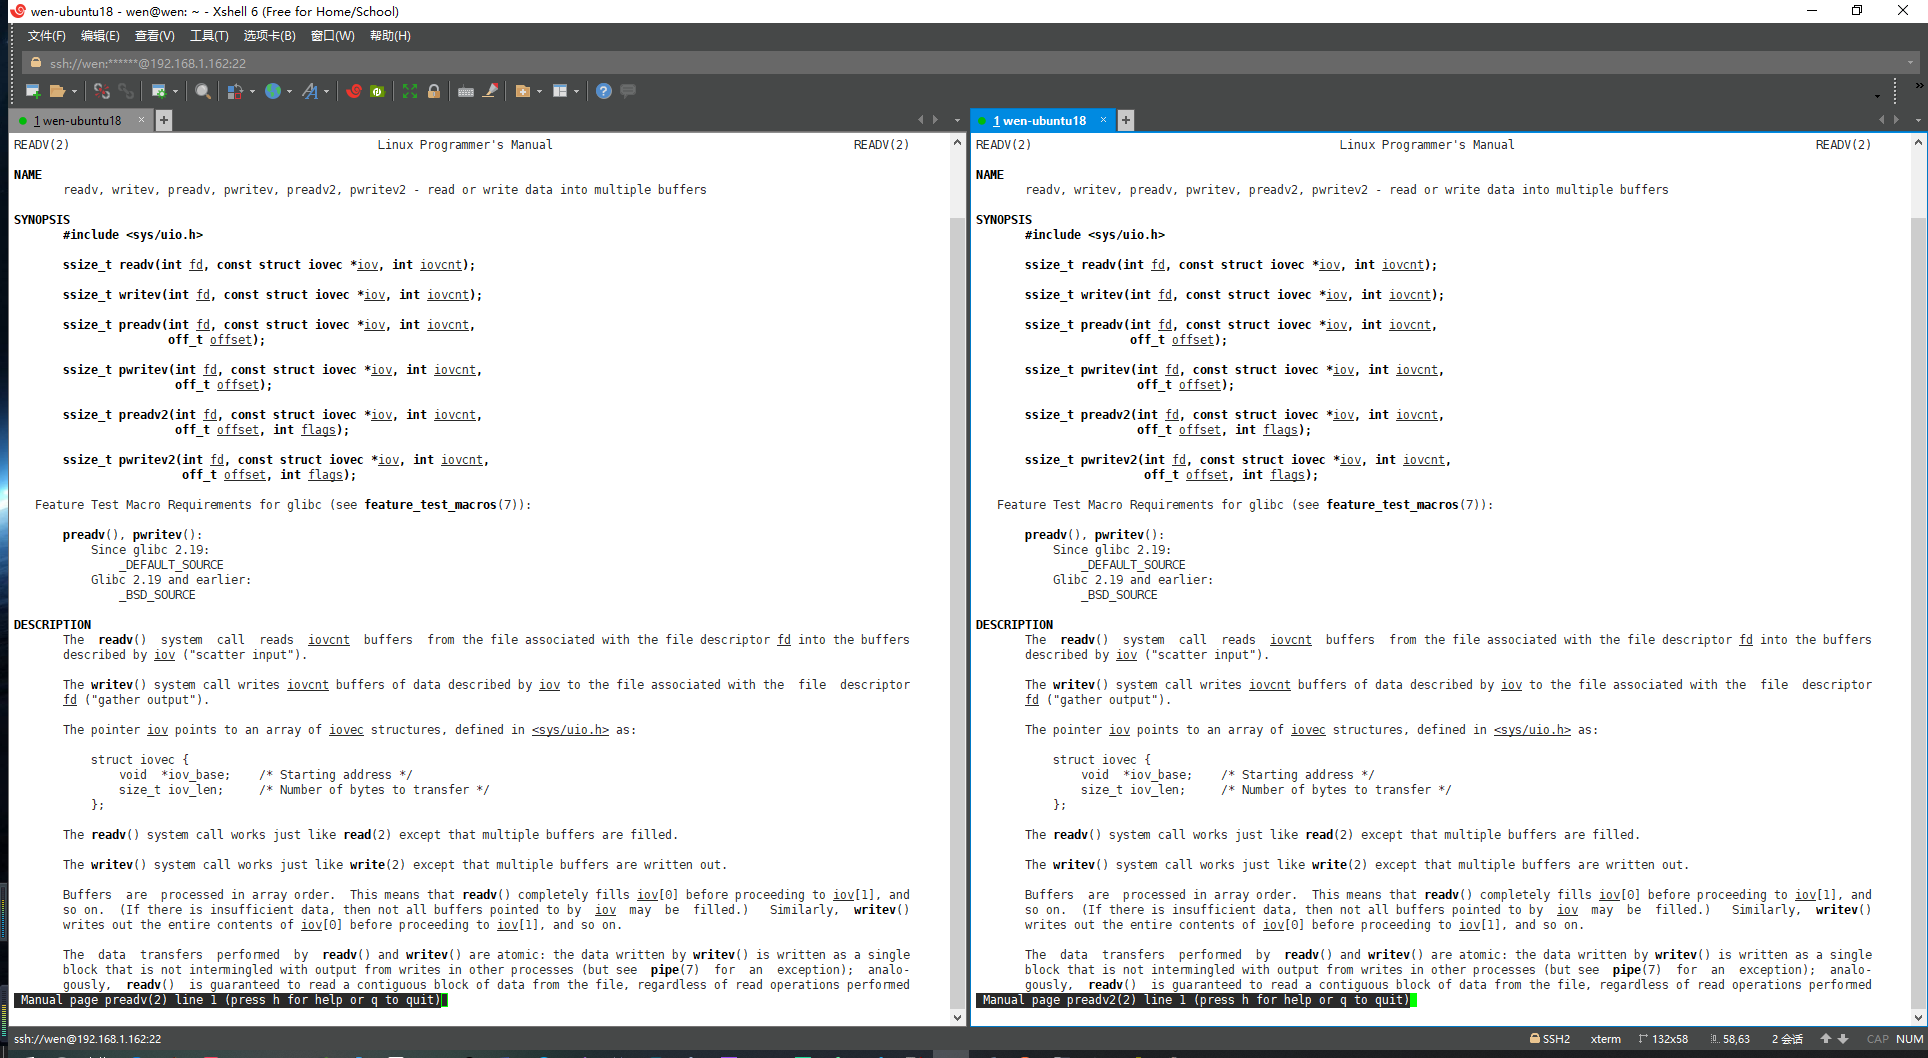Click the 2会话 indicator in the status bar
1928x1058 pixels.
pos(1786,1039)
